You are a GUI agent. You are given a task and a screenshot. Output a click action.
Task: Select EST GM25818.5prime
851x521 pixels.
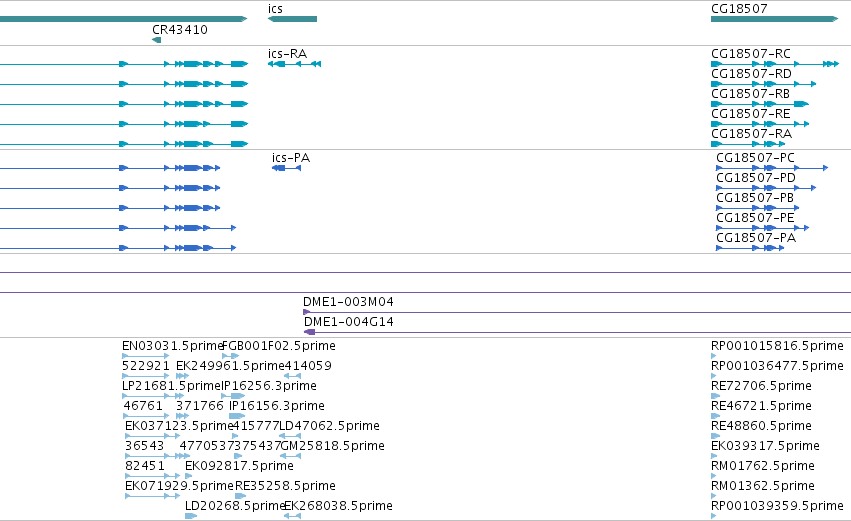point(333,446)
